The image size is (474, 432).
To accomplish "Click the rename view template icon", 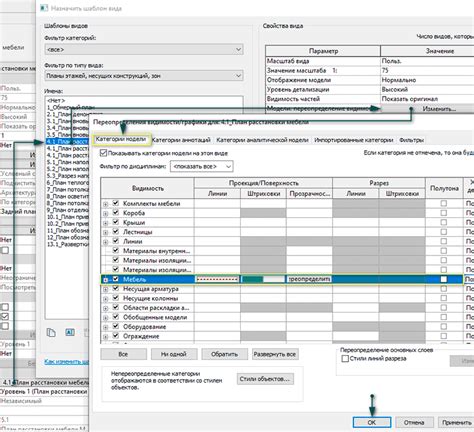I will click(70, 332).
